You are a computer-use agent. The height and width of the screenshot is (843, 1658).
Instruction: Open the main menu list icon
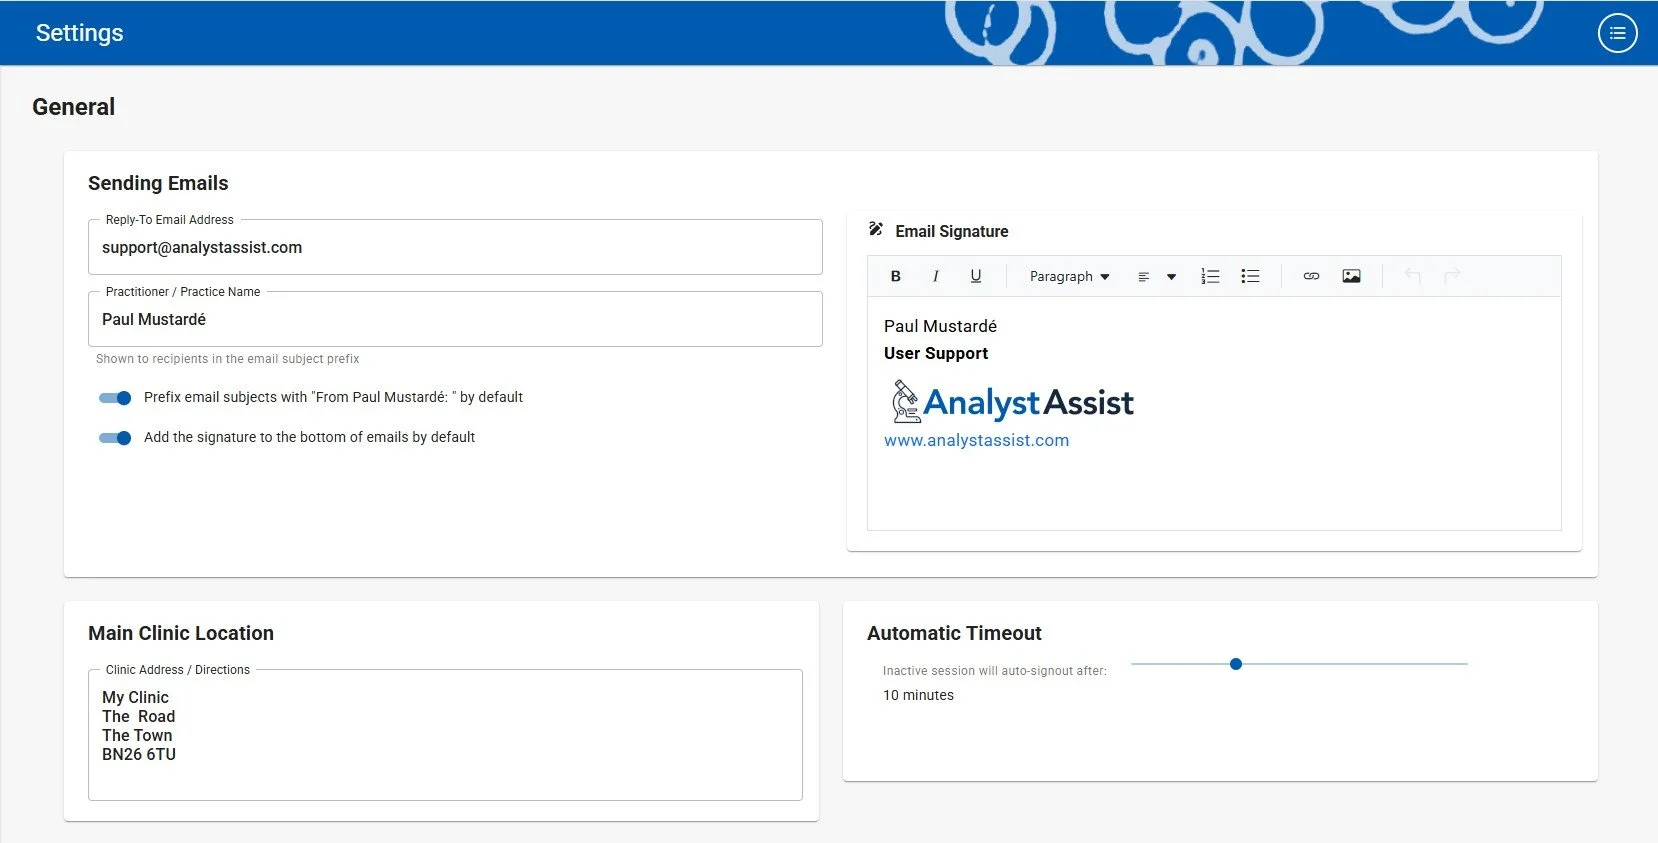(x=1617, y=33)
